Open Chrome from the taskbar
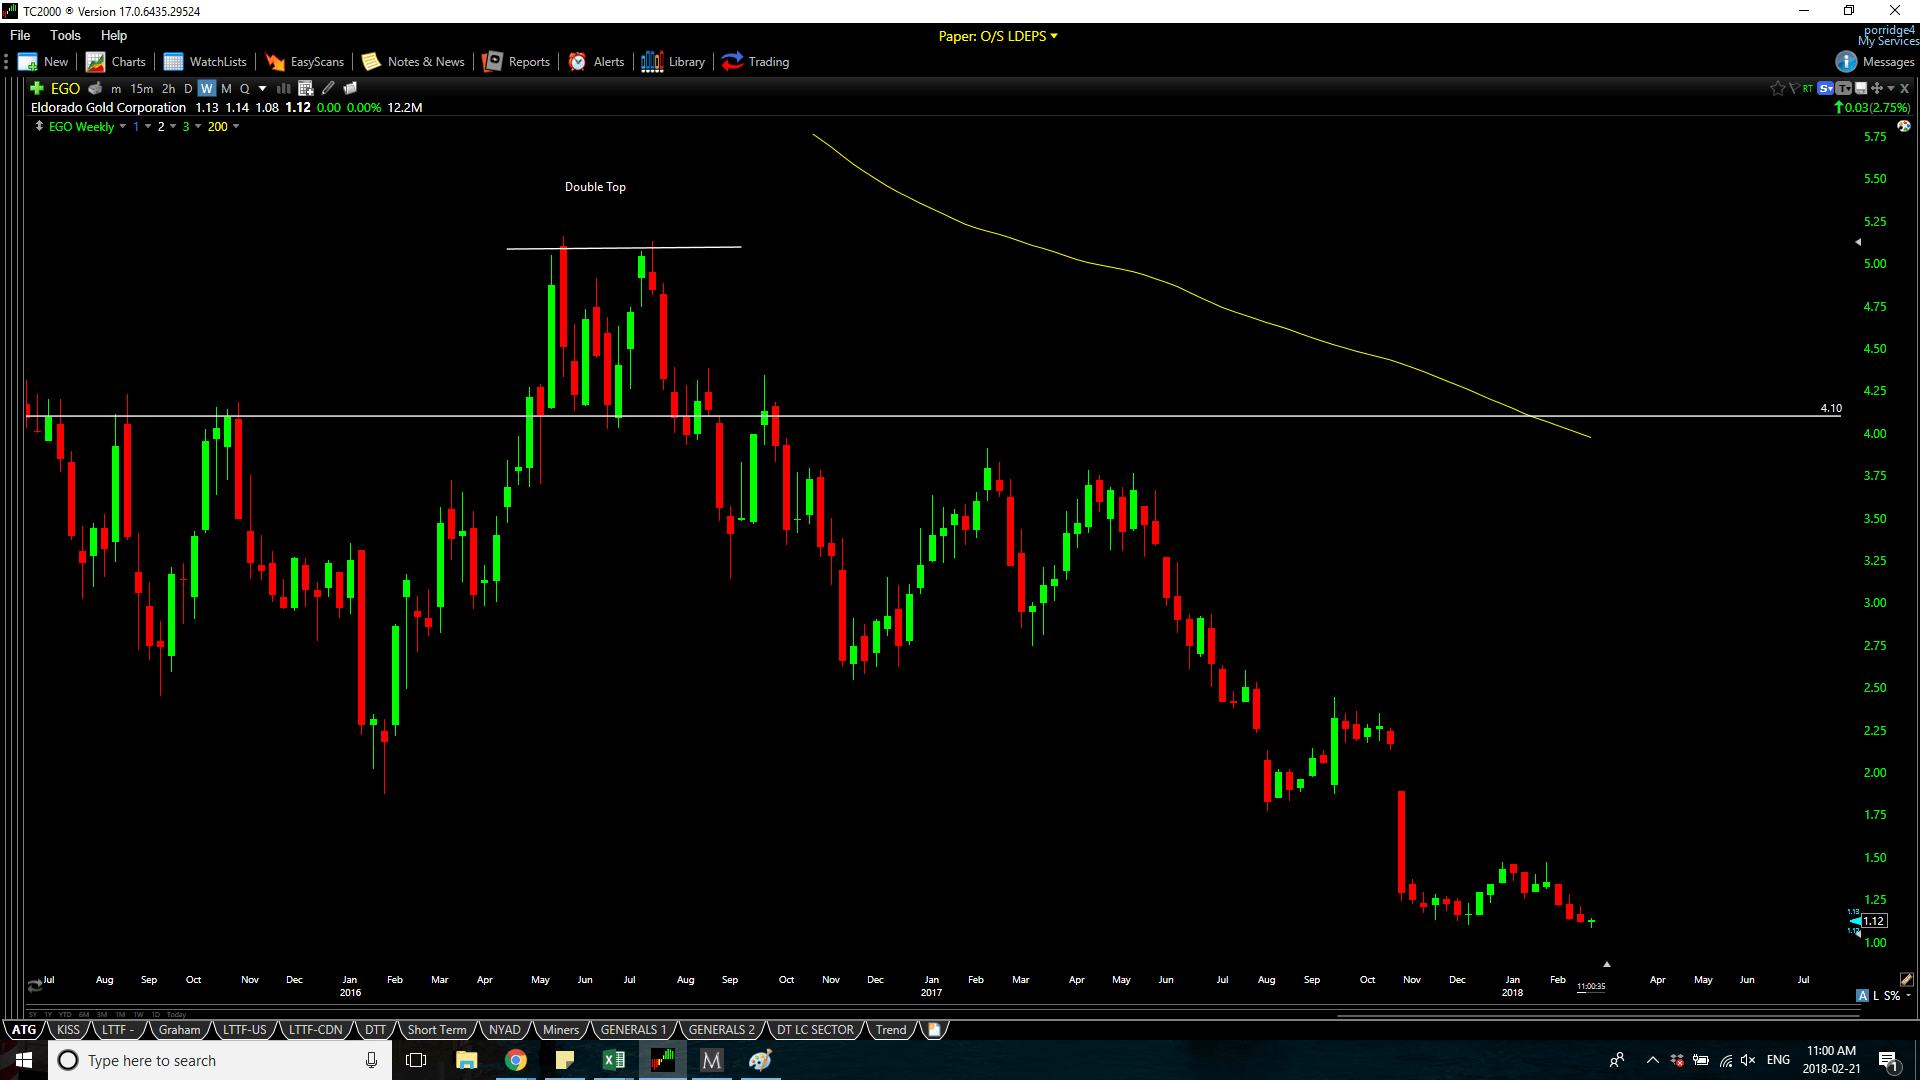Screen dimensions: 1920x1080 tap(516, 1060)
